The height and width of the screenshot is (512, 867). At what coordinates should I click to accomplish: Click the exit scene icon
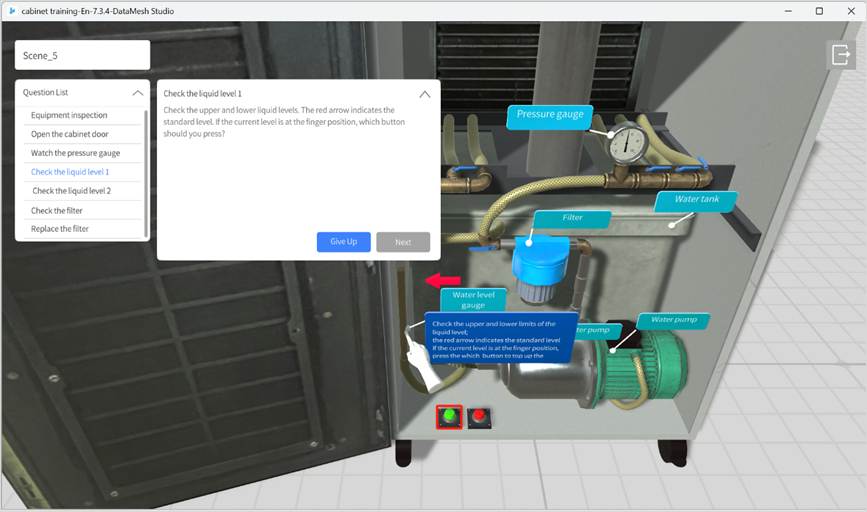pos(839,55)
